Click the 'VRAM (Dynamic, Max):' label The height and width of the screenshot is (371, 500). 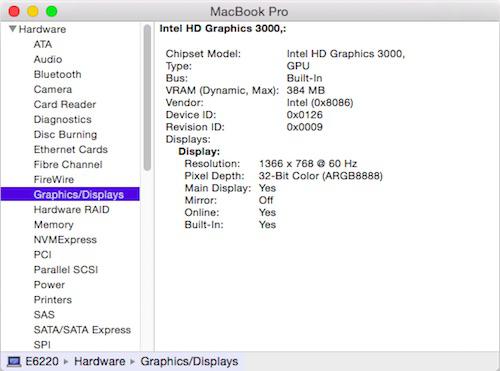222,90
